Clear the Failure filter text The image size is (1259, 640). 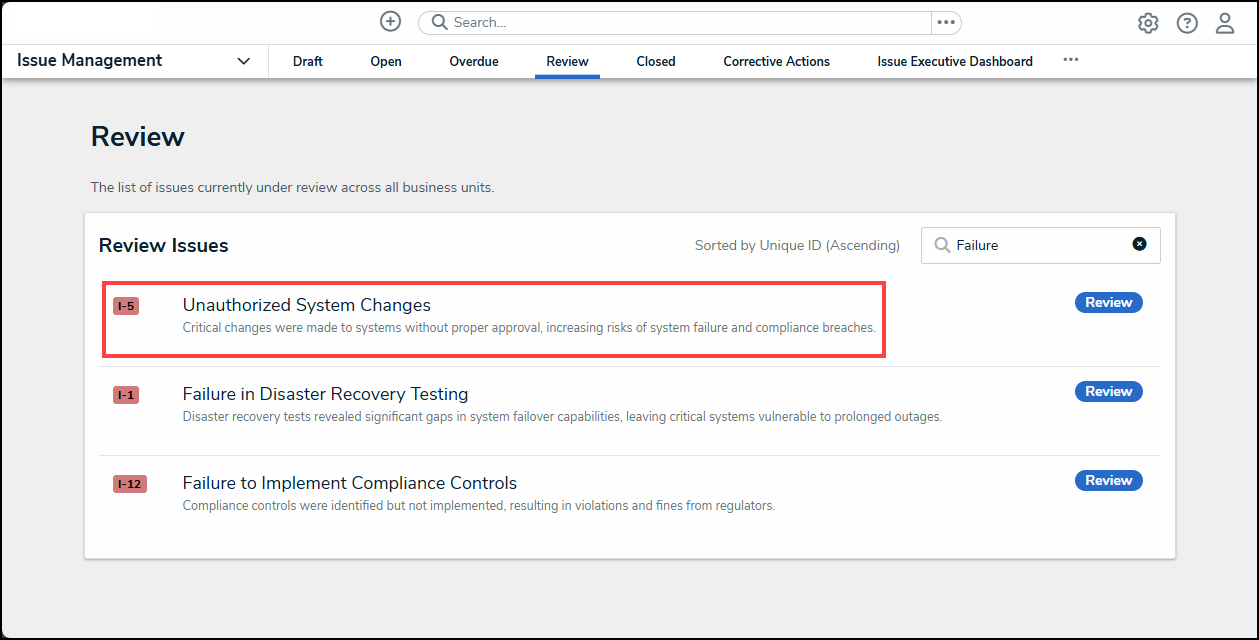(1139, 244)
